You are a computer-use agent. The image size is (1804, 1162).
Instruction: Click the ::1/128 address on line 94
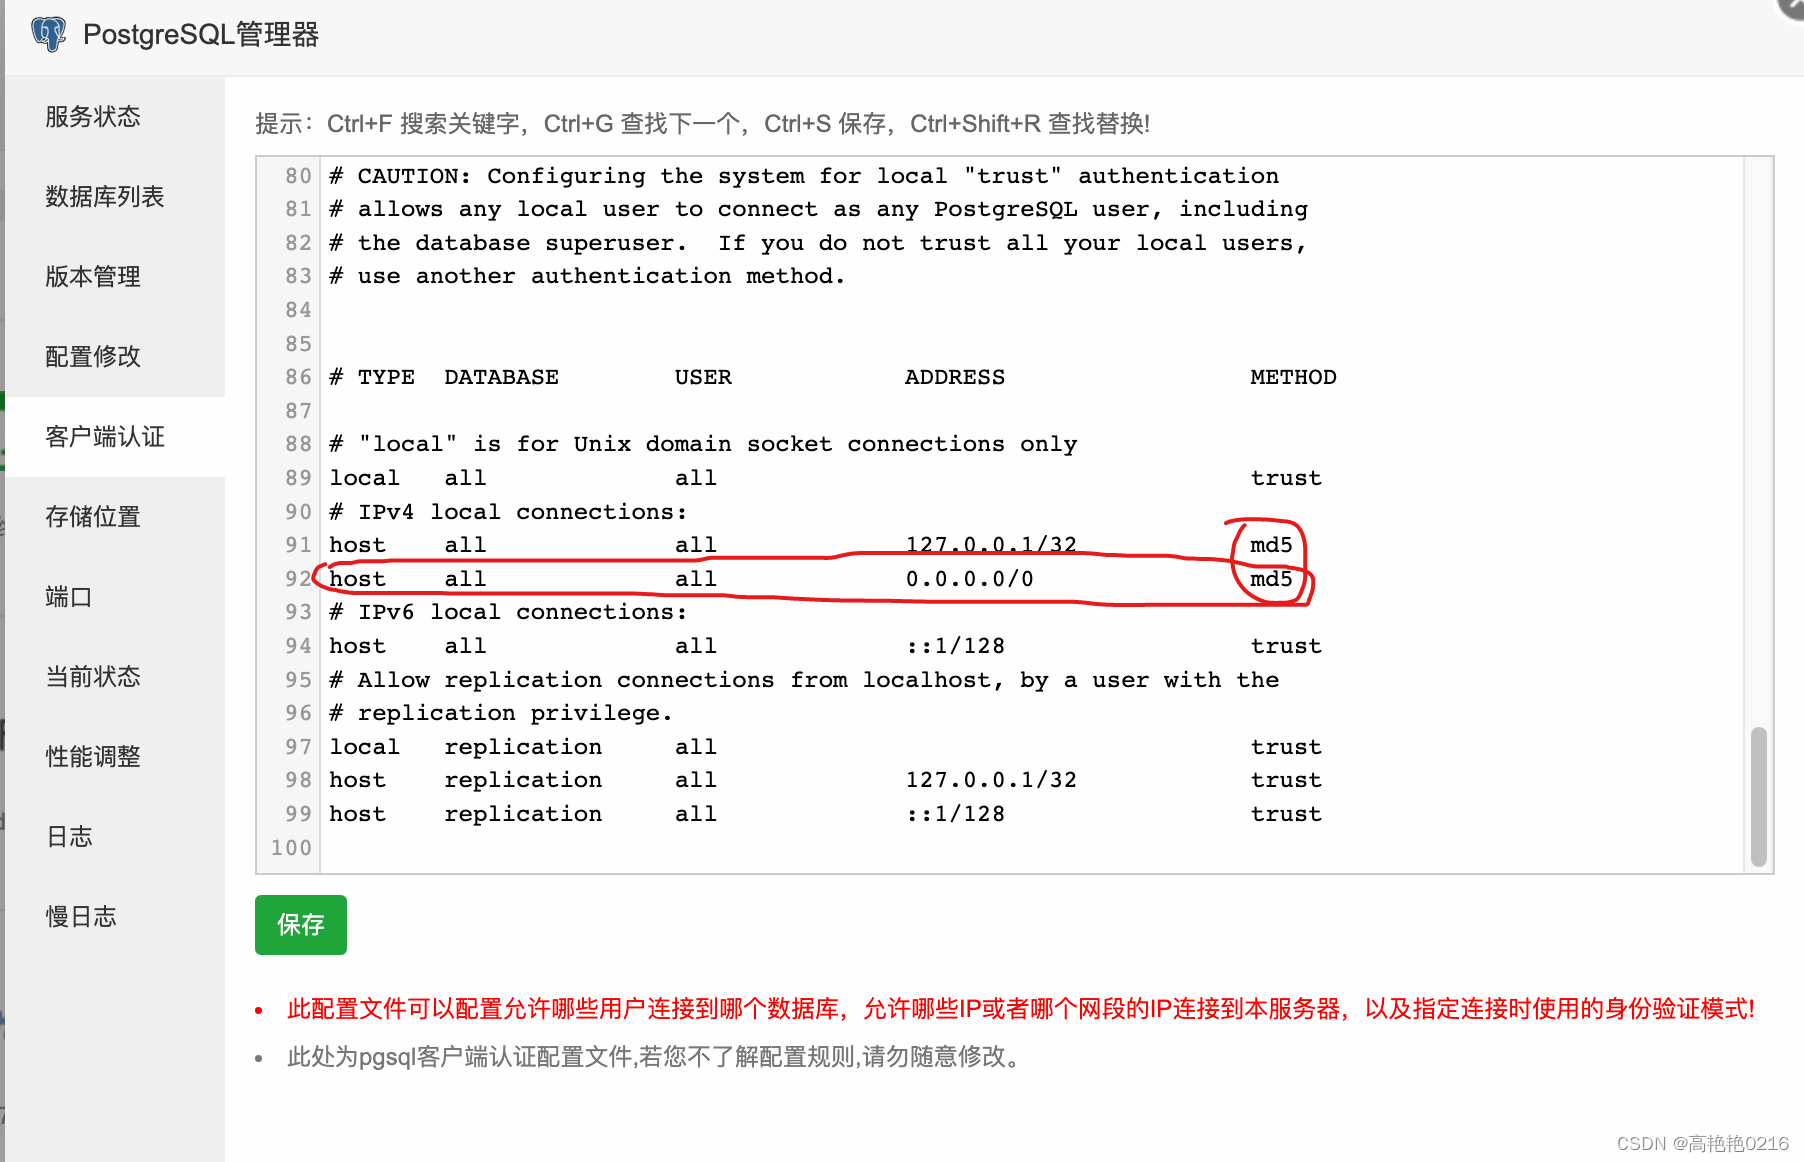pos(955,646)
